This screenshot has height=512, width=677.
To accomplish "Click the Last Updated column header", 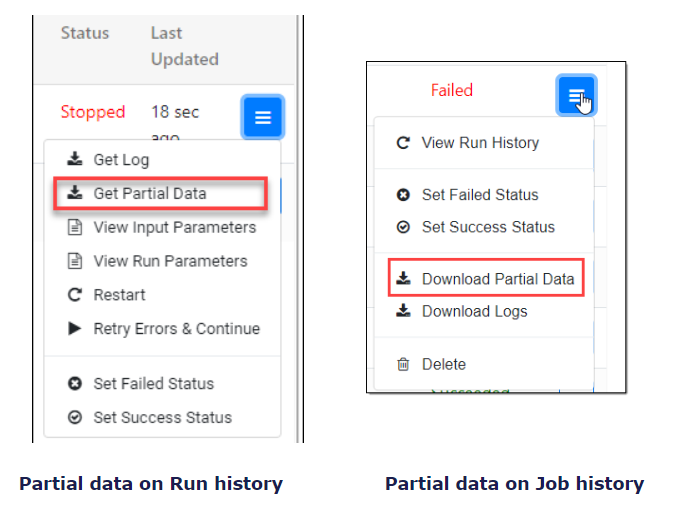I will pos(183,46).
